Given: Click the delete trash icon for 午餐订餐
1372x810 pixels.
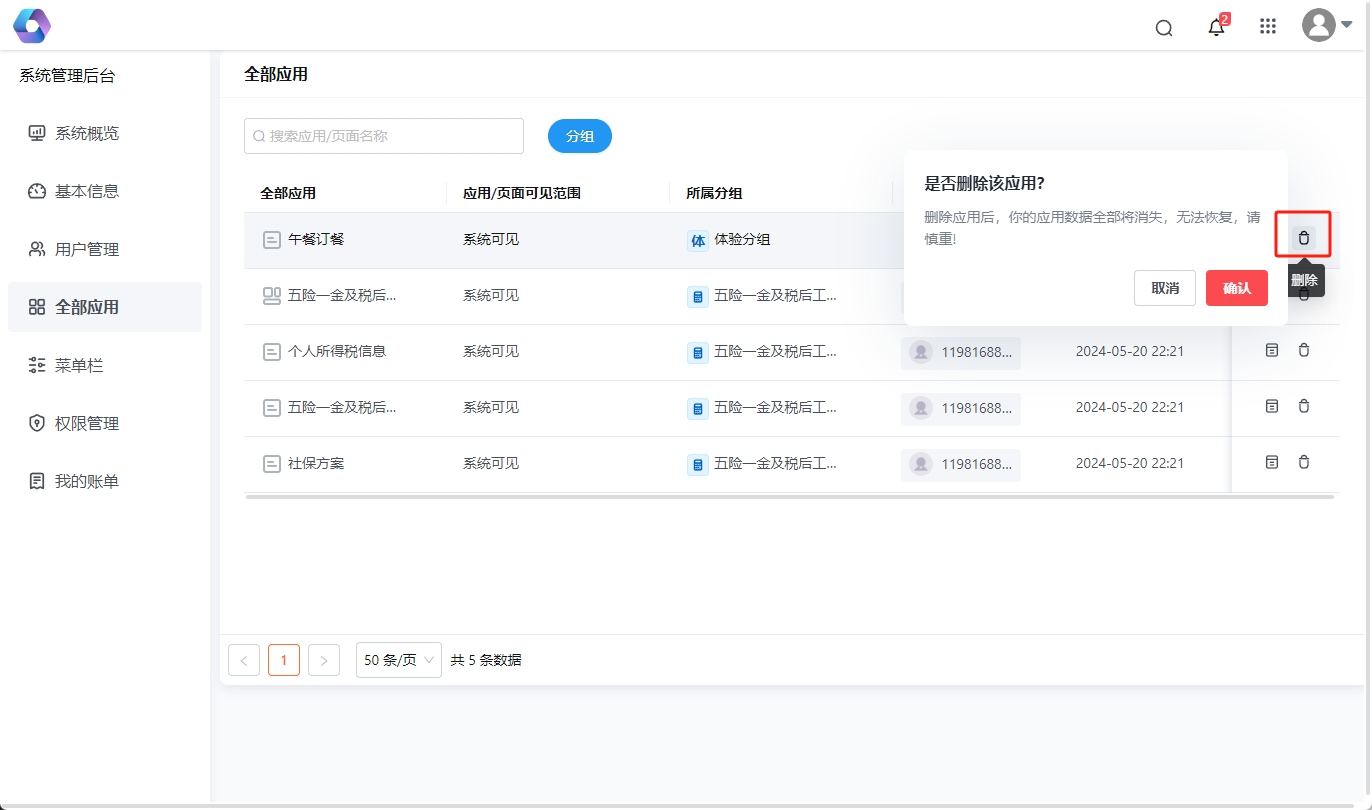Looking at the screenshot, I should (x=1303, y=238).
